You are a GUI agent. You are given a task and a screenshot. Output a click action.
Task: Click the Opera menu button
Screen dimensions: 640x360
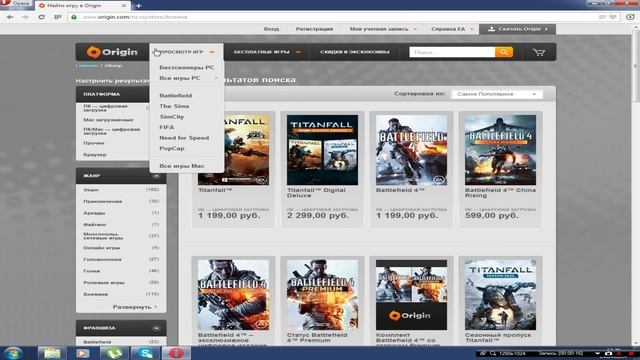tap(15, 4)
